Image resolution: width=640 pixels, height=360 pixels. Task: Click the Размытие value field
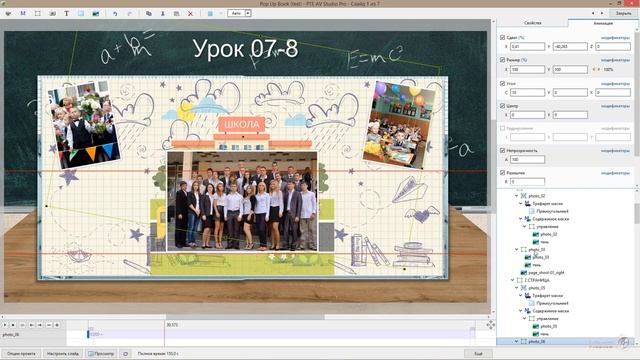pyautogui.click(x=527, y=182)
